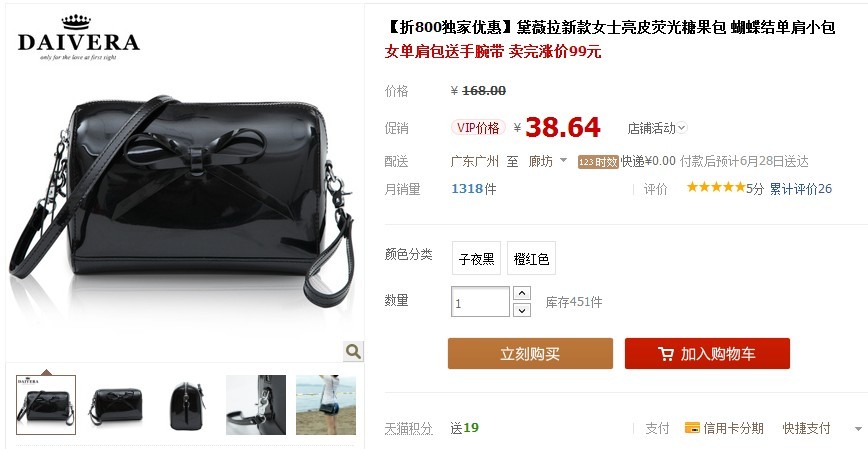
Task: Expand the 快捷支付 payment options arrow
Action: click(x=858, y=429)
